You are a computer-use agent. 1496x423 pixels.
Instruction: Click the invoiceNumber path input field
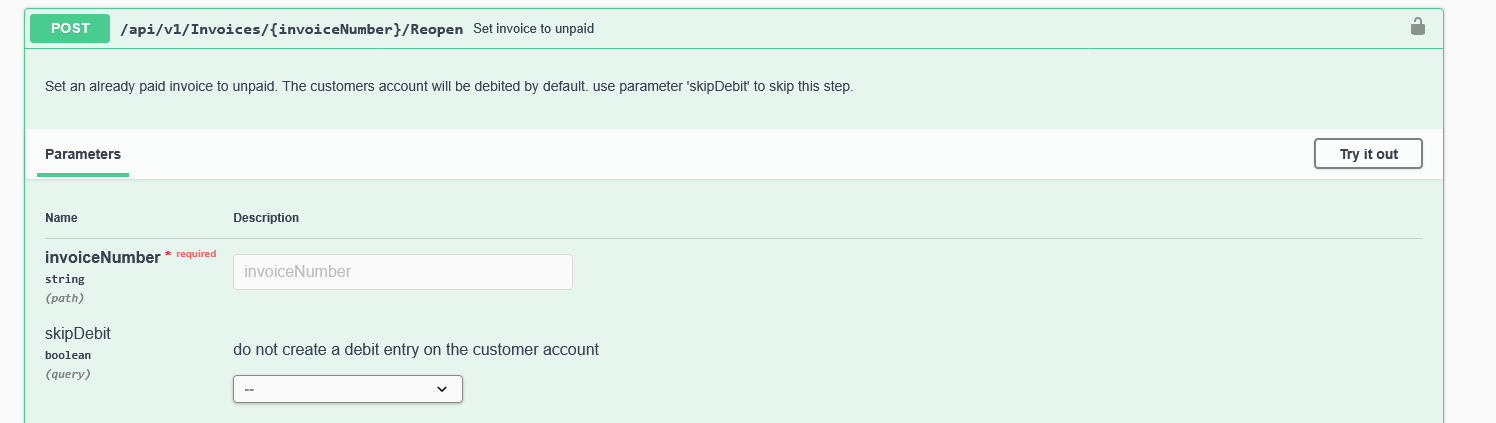(402, 272)
